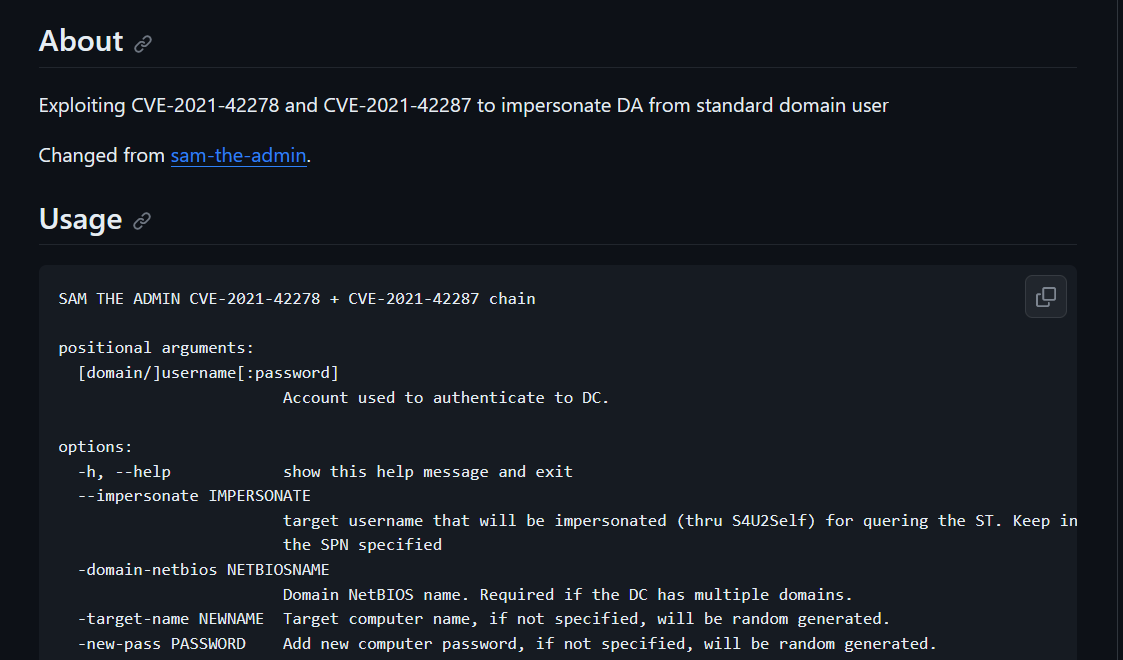Click 'the SPN specified' line

click(362, 545)
